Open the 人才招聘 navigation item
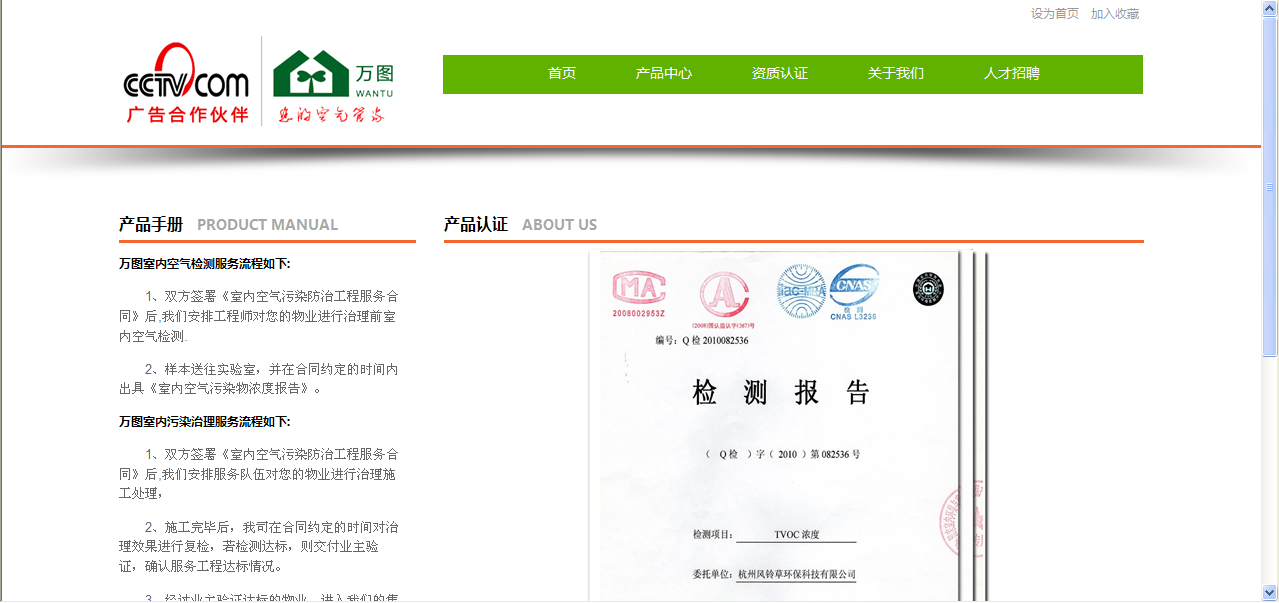1279x603 pixels. (x=1012, y=74)
